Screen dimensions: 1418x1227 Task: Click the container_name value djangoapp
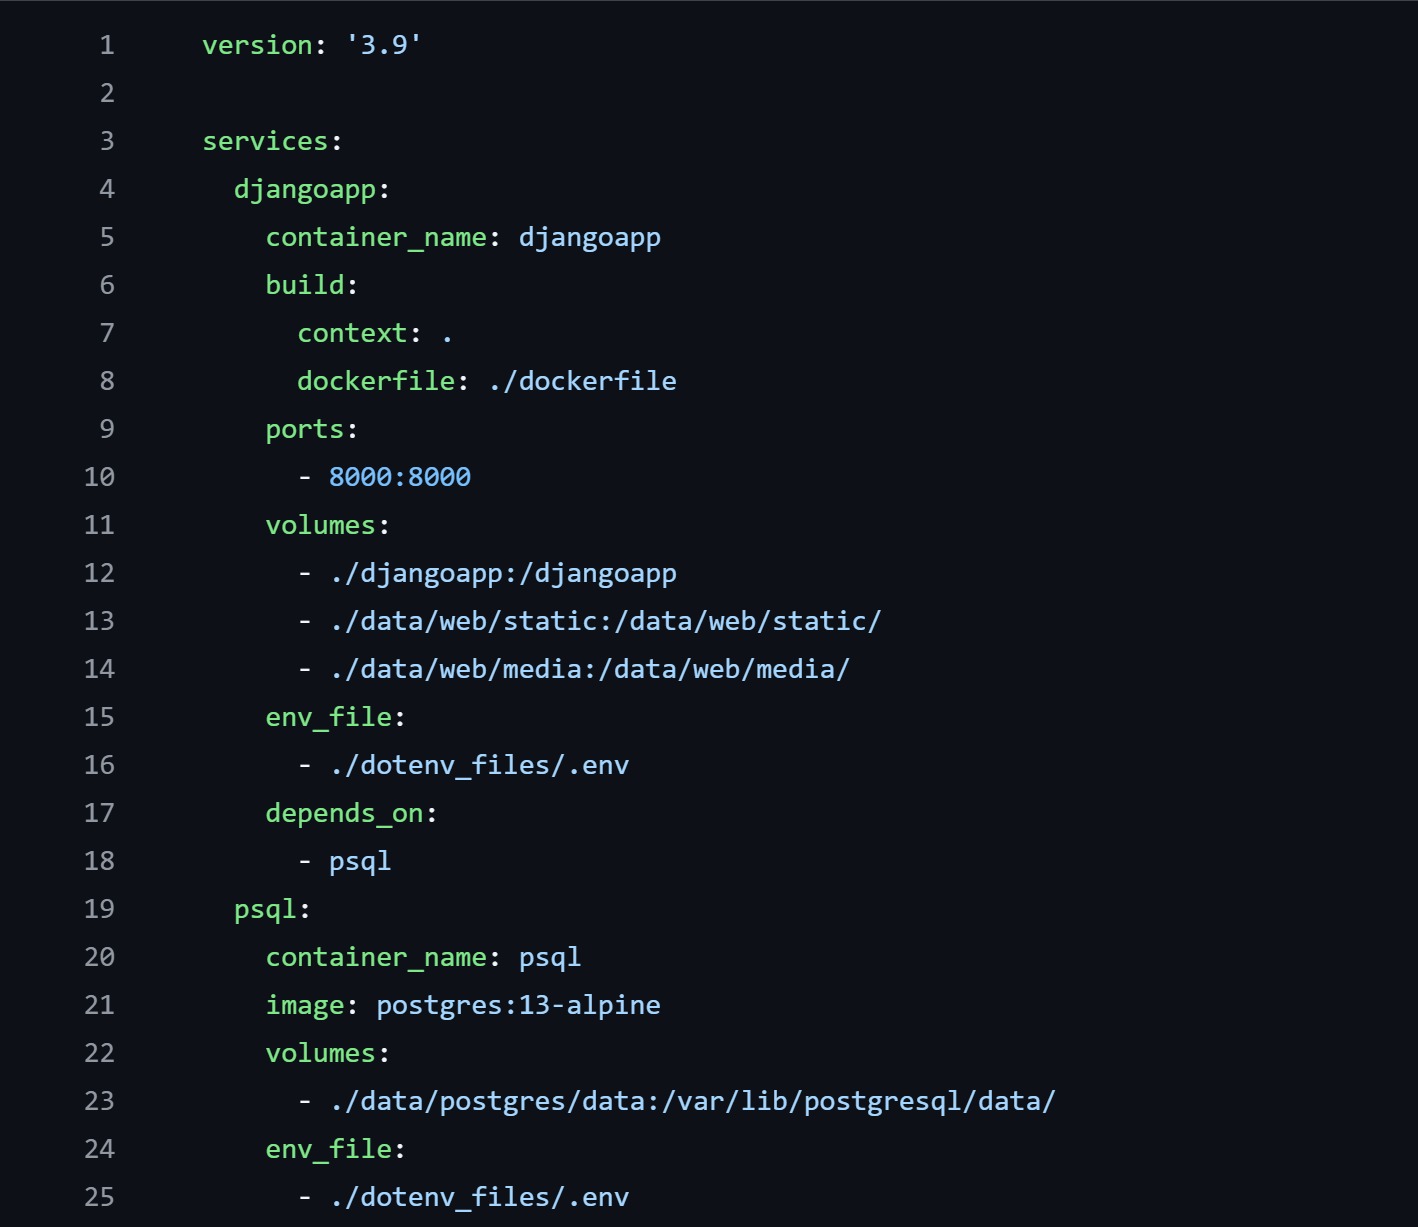click(589, 238)
